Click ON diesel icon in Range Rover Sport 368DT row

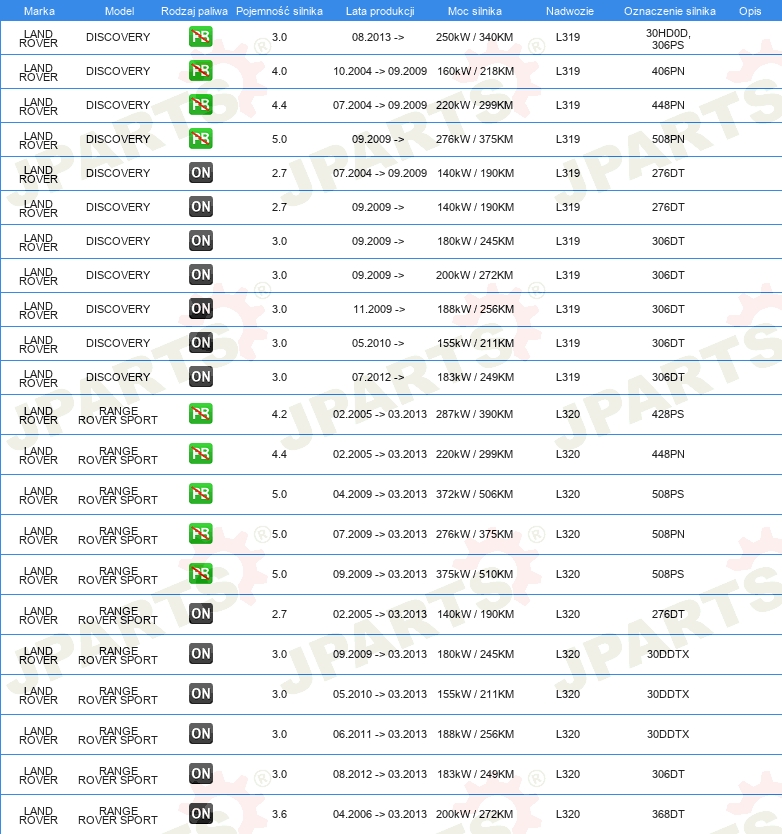pos(201,814)
